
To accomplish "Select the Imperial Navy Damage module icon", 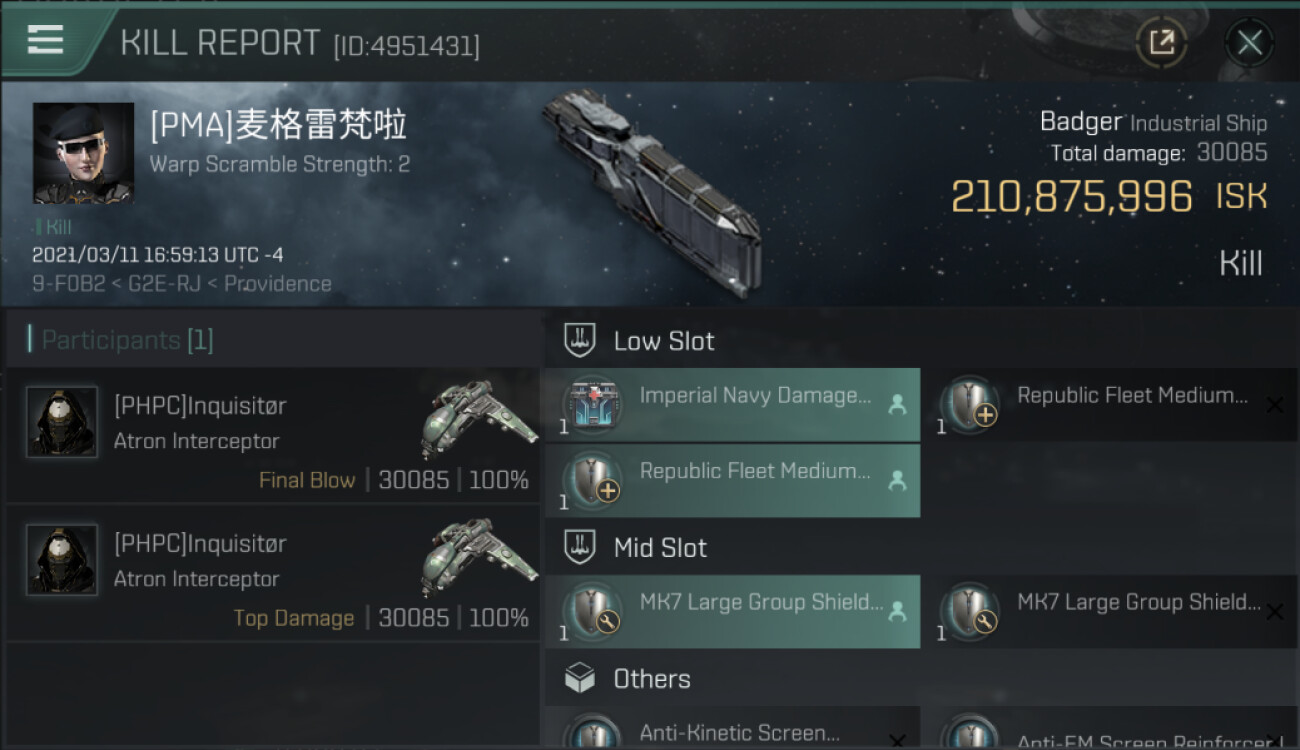I will (x=593, y=404).
